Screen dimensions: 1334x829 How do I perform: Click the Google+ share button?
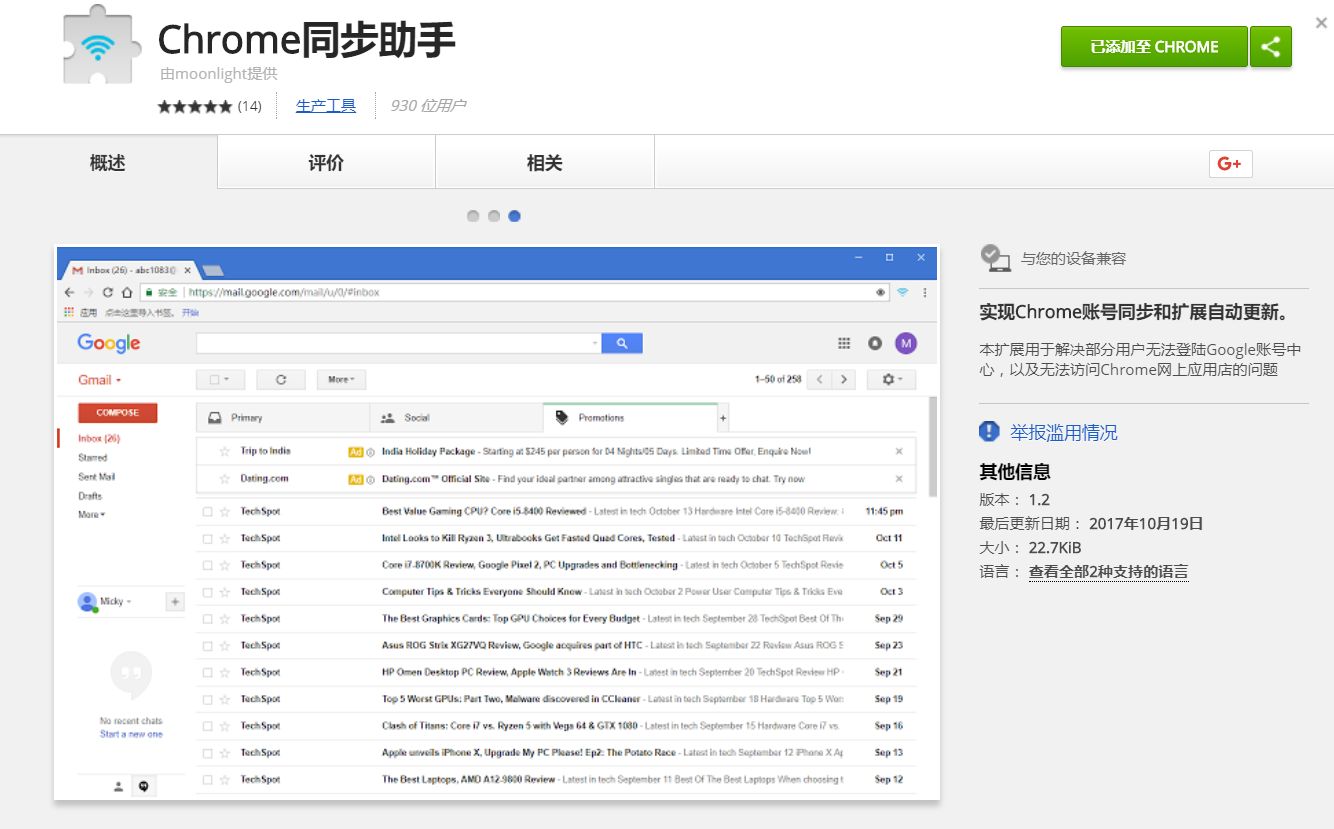[x=1230, y=164]
